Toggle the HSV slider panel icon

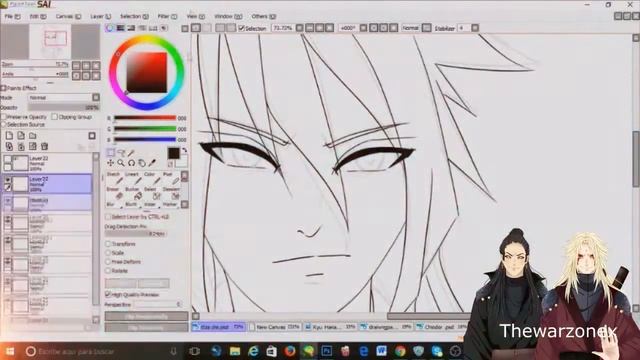point(131,28)
